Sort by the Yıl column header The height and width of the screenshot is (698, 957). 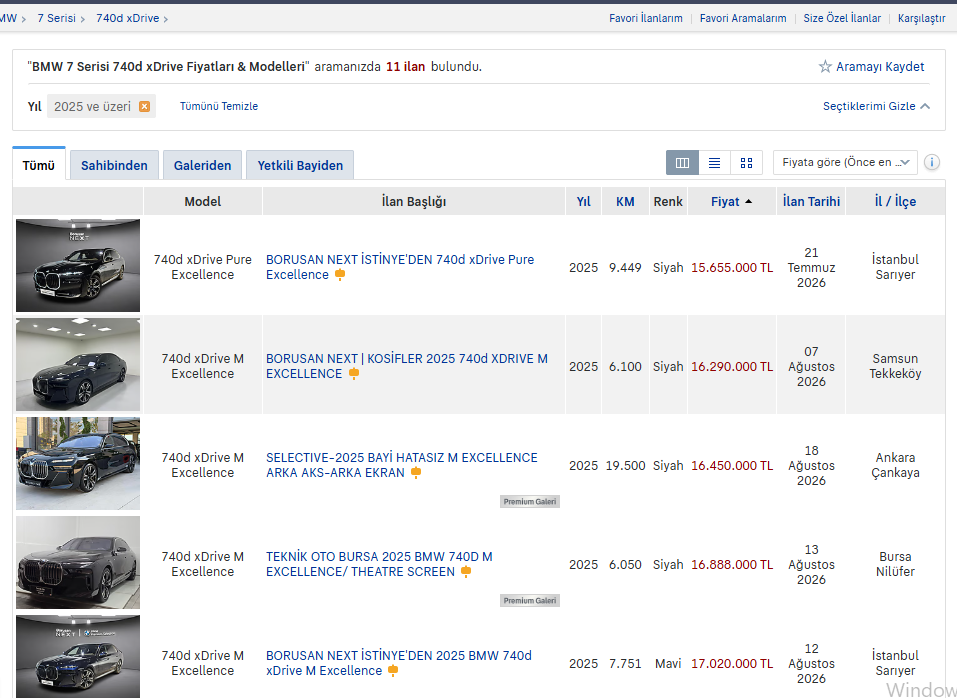583,201
